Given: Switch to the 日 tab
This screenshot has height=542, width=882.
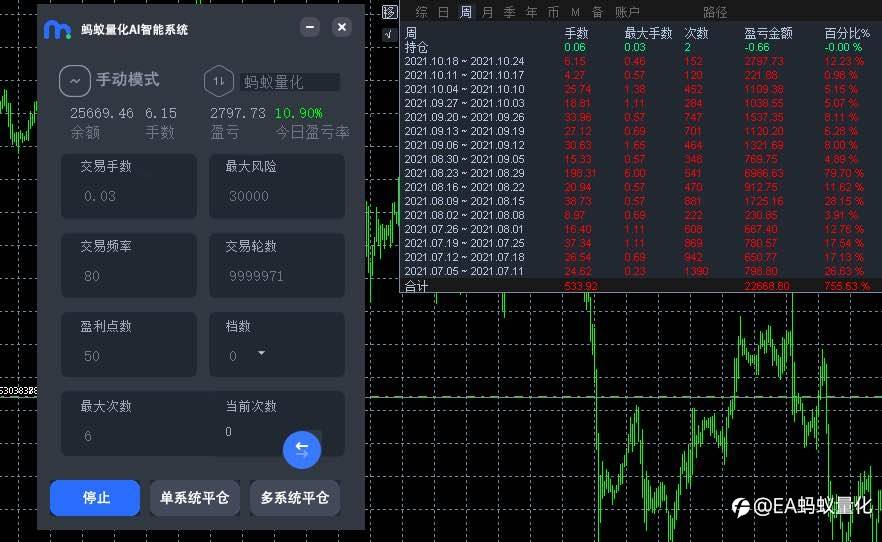Looking at the screenshot, I should [443, 12].
